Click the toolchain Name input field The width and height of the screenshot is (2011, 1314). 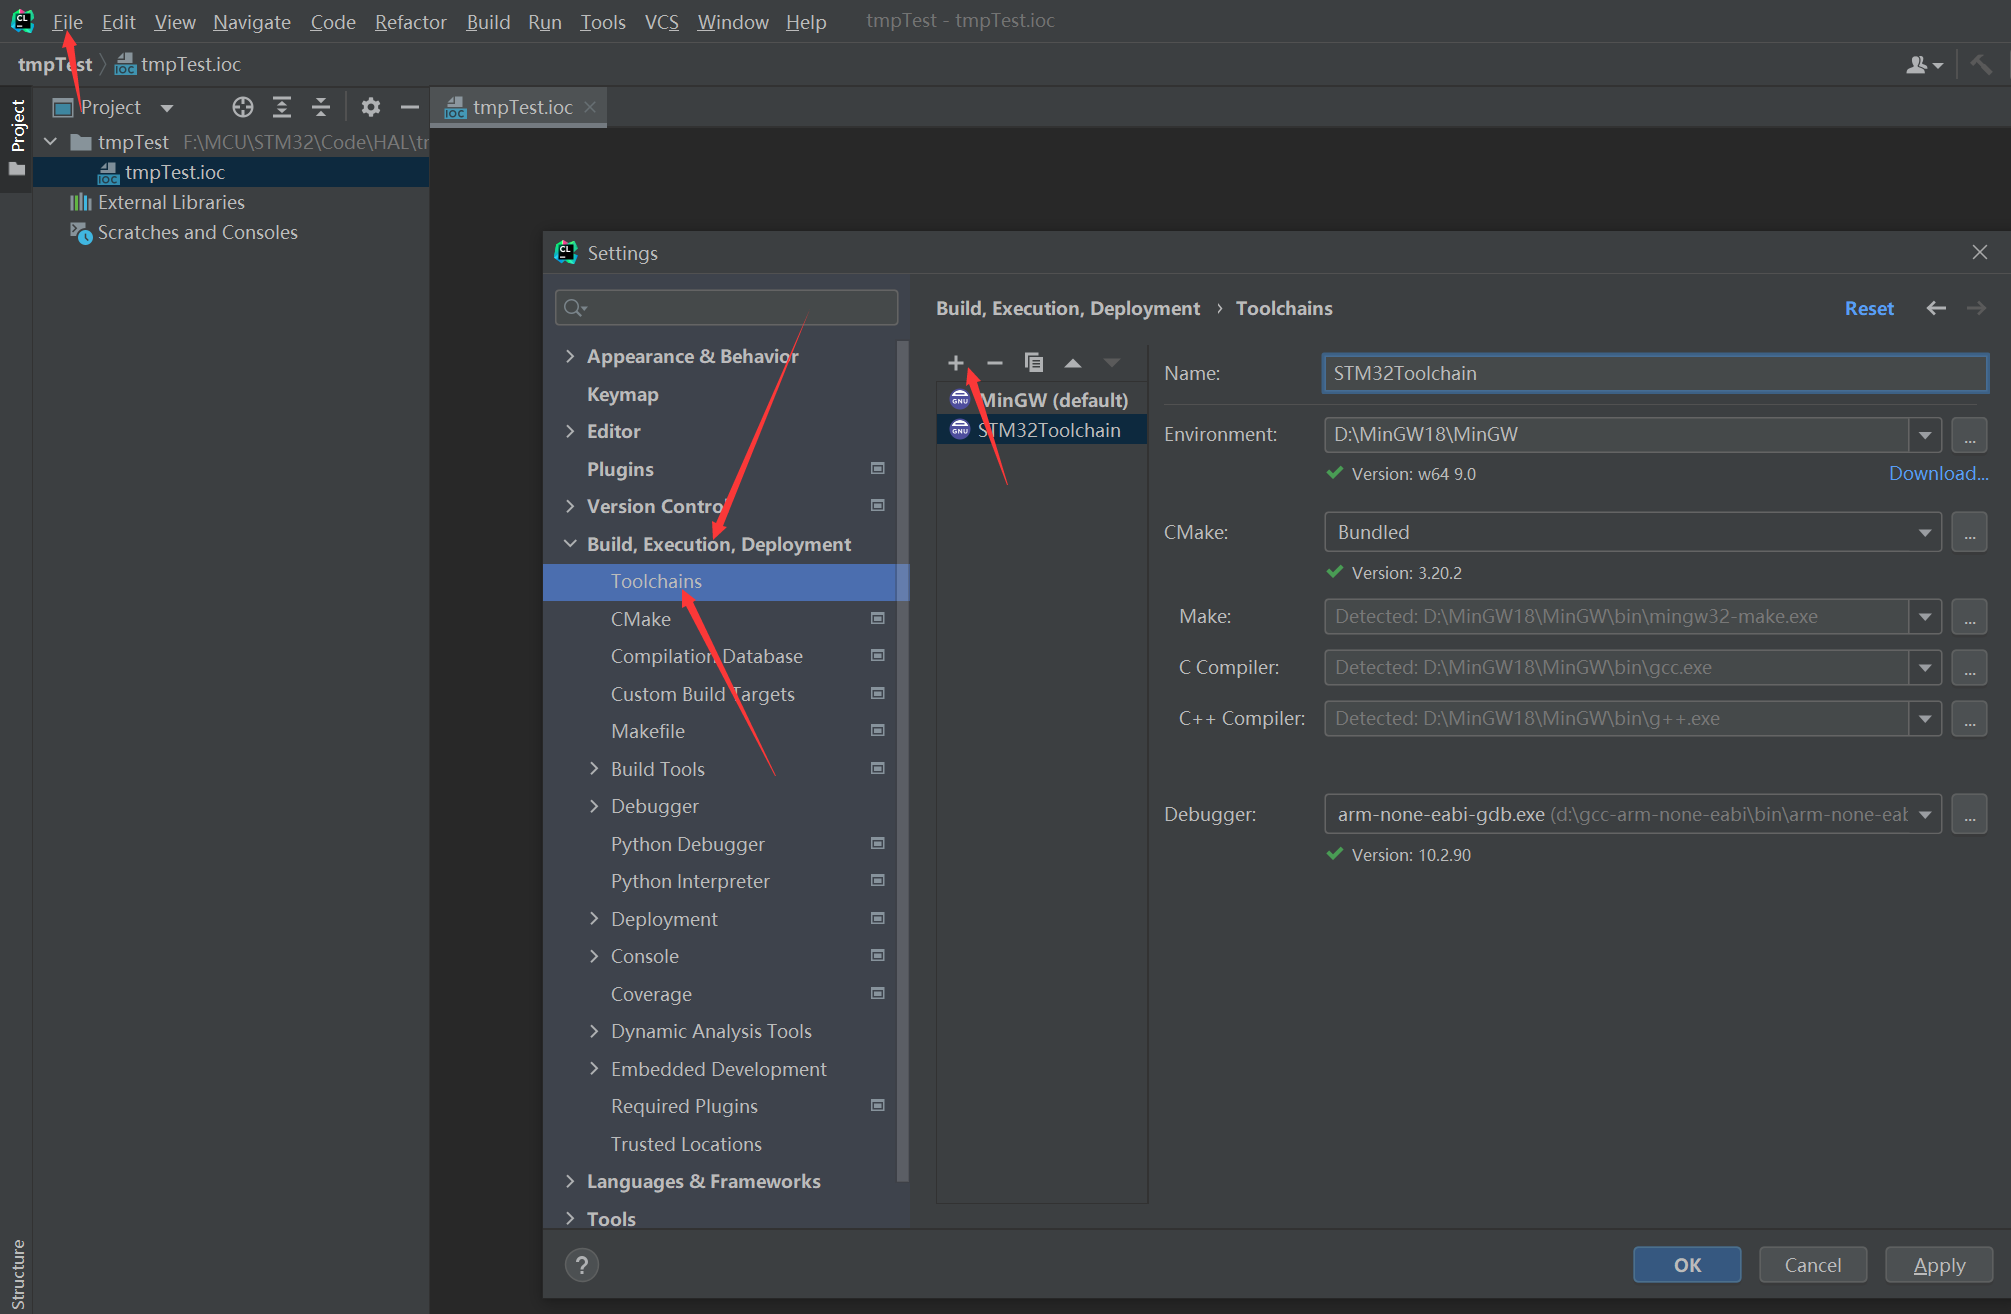pyautogui.click(x=1654, y=374)
